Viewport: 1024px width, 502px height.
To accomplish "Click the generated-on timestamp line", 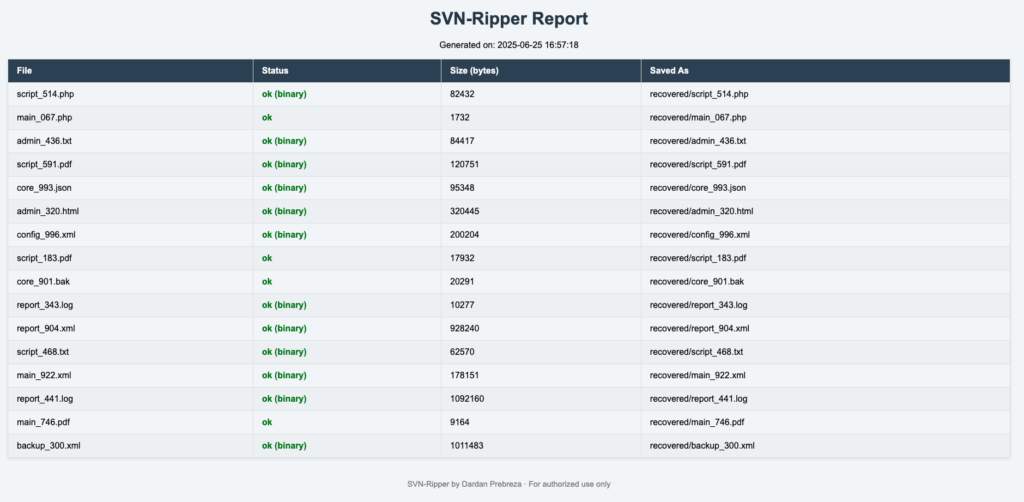I will click(x=509, y=45).
